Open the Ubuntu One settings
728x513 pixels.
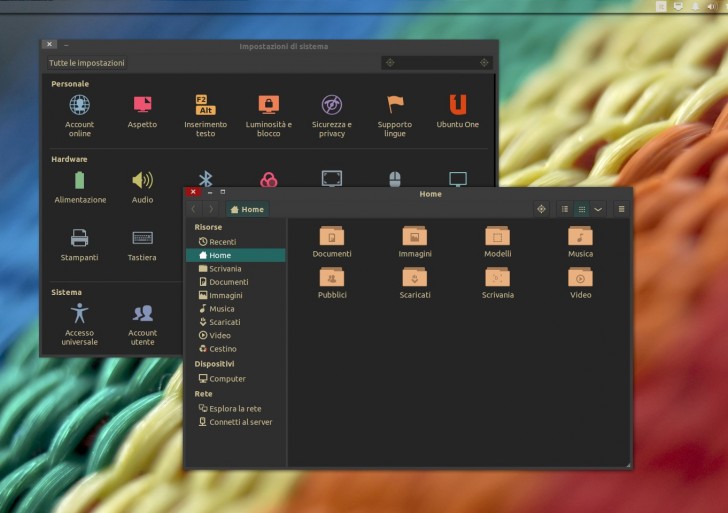457,105
